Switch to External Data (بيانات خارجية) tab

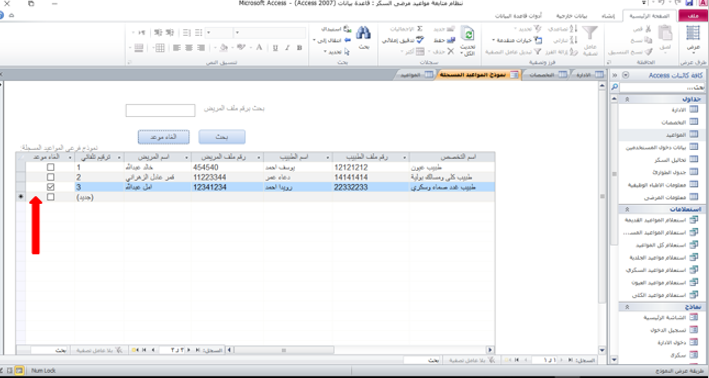[x=572, y=16]
